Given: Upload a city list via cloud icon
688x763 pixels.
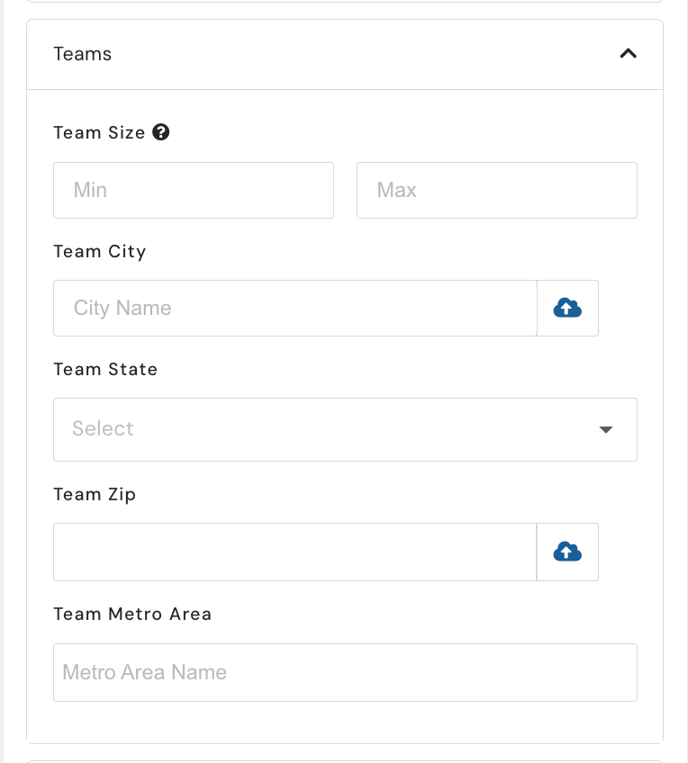Looking at the screenshot, I should (x=567, y=308).
